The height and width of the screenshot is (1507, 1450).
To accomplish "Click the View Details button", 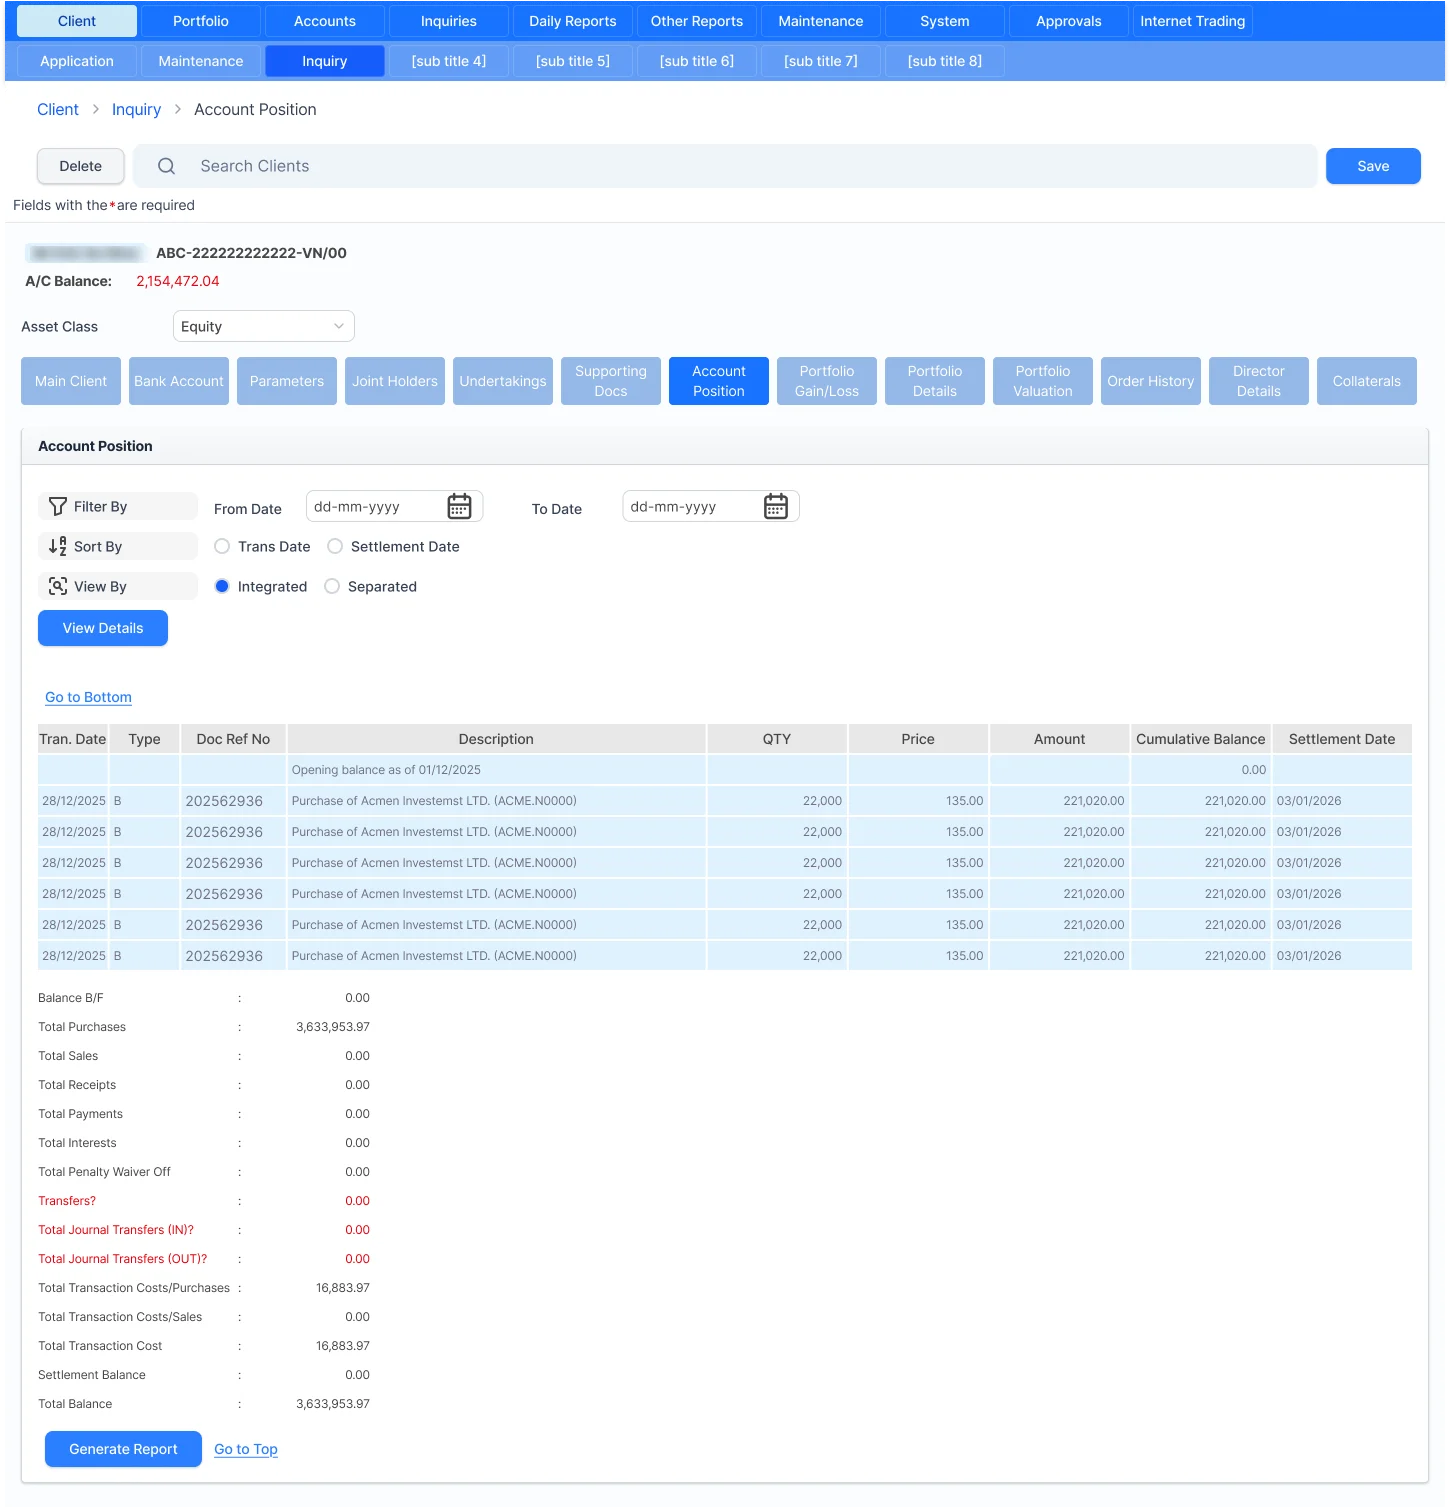I will (103, 628).
